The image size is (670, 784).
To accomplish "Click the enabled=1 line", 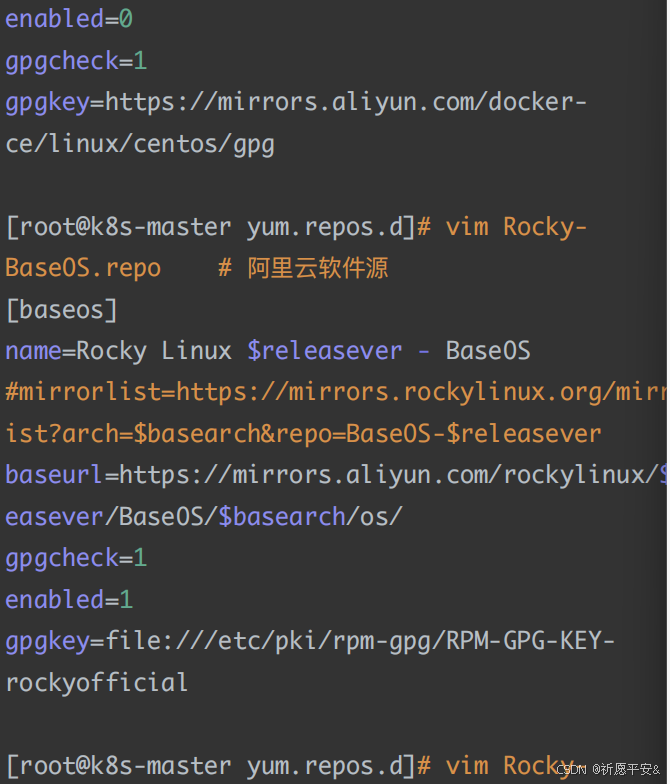I will (x=69, y=600).
